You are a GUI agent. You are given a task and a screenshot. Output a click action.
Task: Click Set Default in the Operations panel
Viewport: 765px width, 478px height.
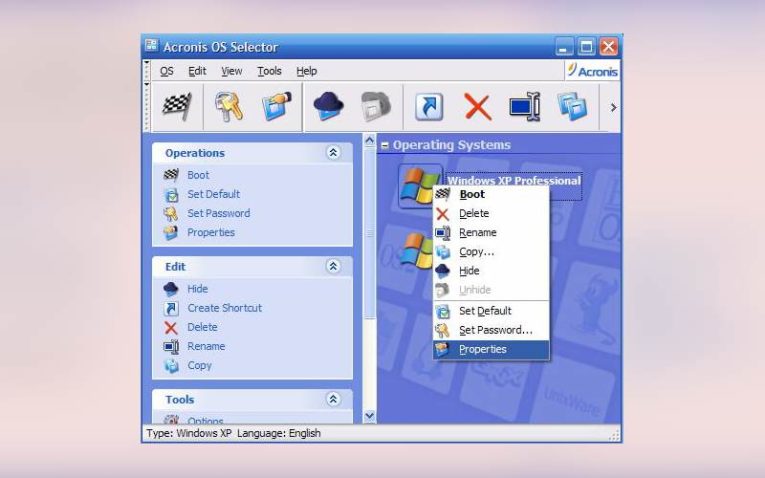(214, 194)
